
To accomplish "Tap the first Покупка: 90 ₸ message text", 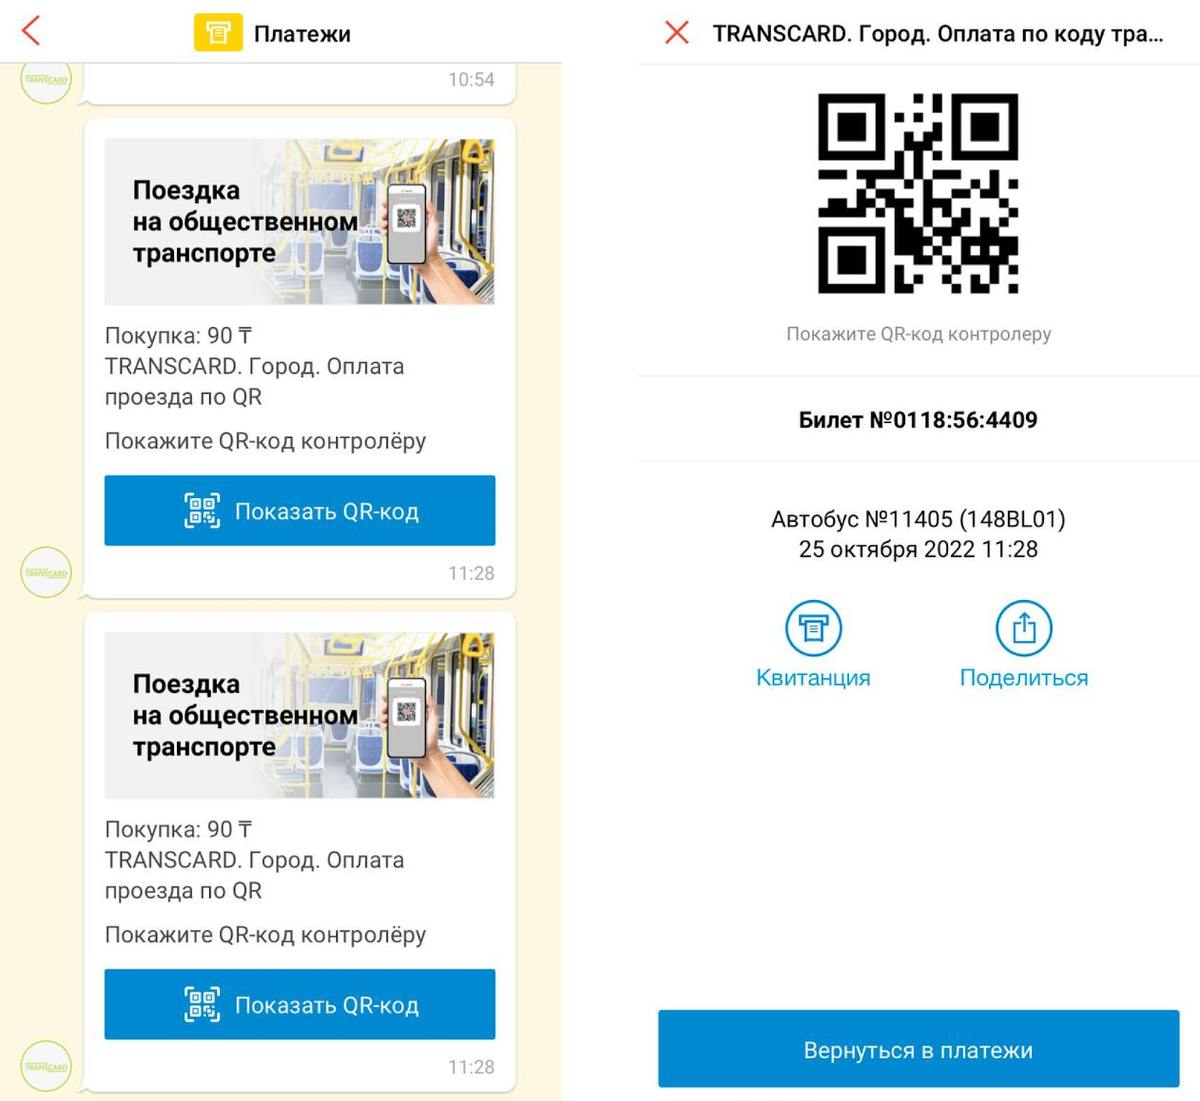I will (178, 336).
